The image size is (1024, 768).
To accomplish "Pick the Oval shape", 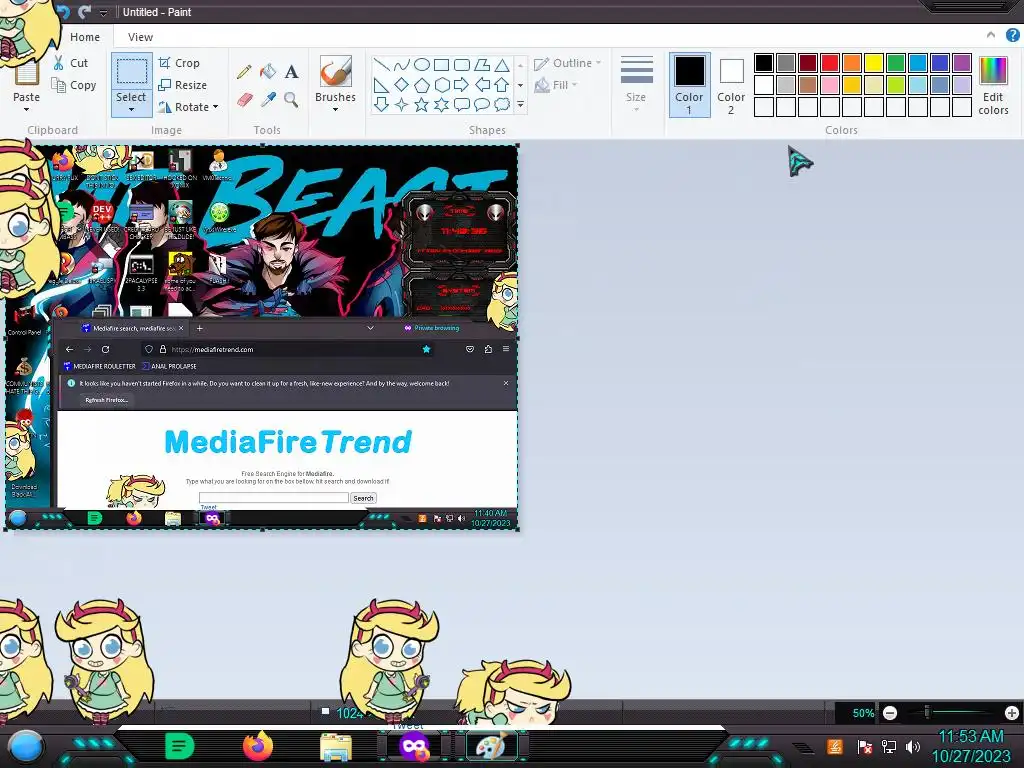I will click(x=422, y=65).
